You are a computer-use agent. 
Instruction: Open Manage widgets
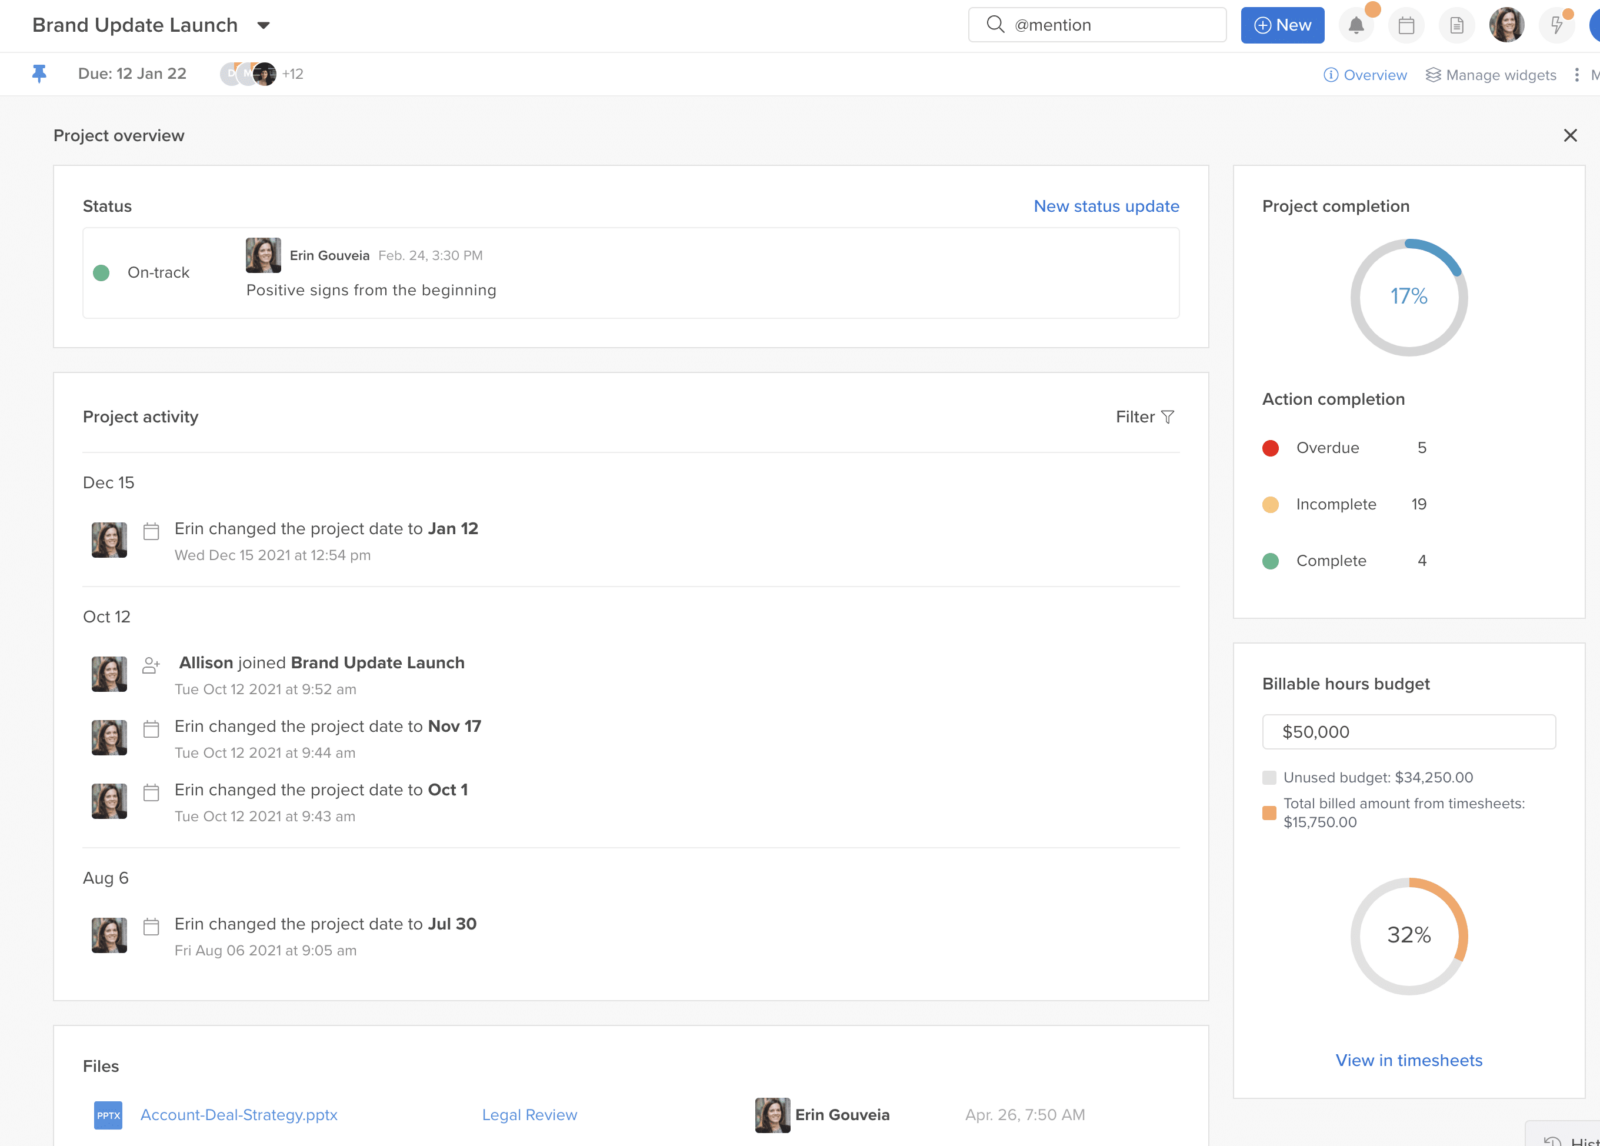coord(1490,74)
